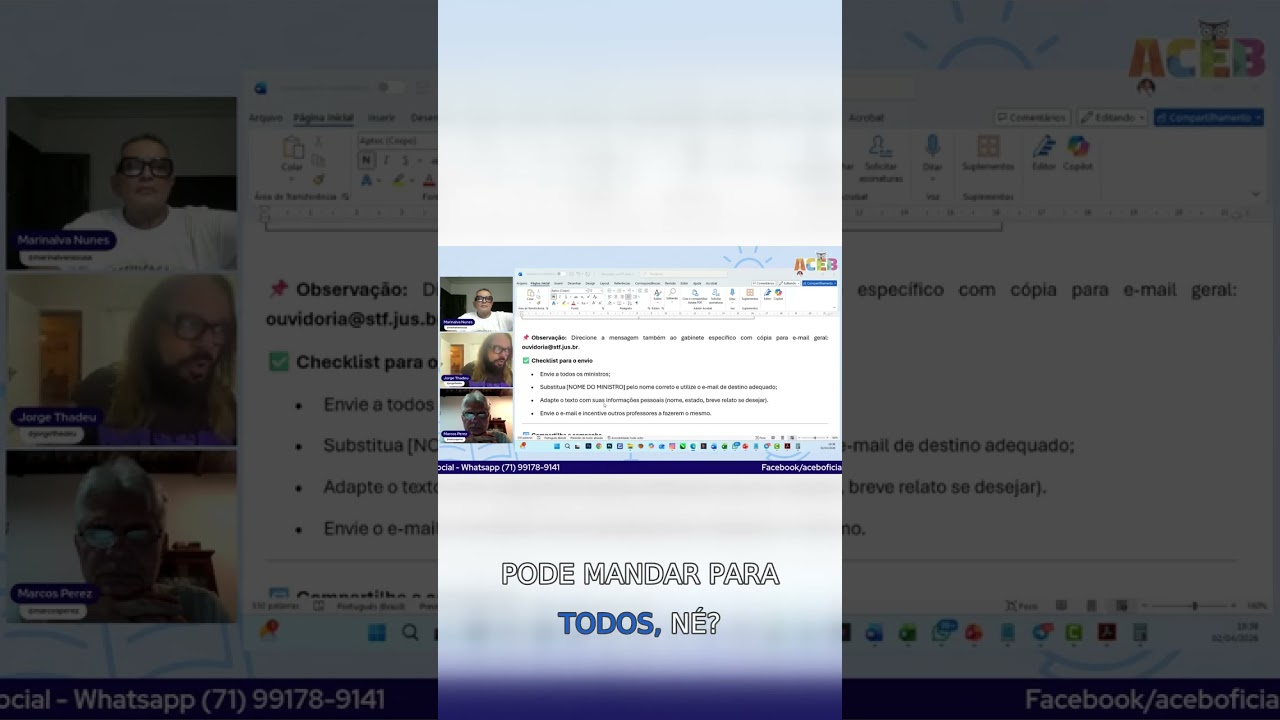Click the Compartilhamento share button

pyautogui.click(x=819, y=283)
